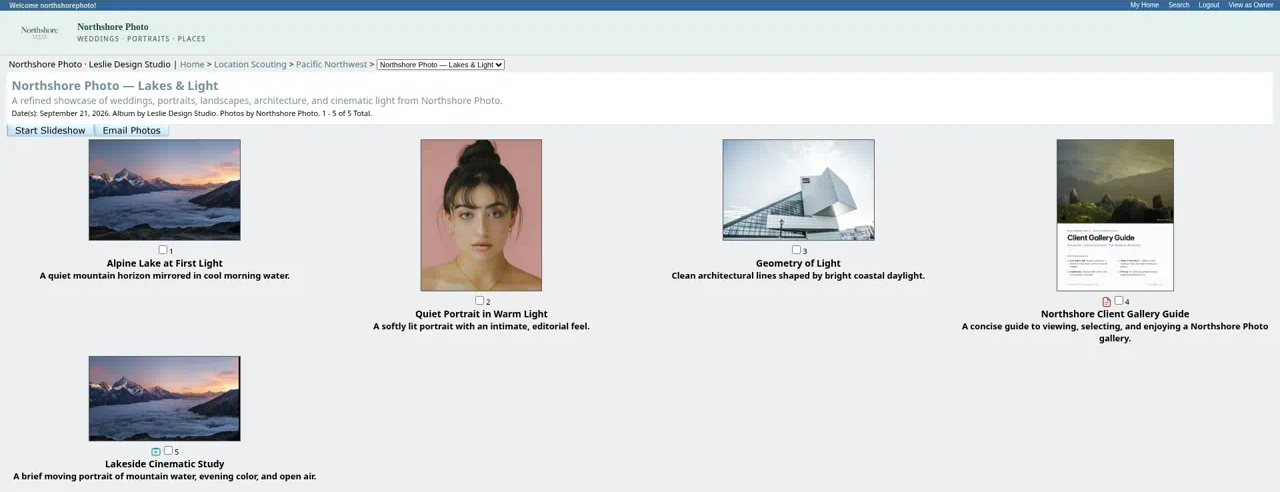The image size is (1280, 492).
Task: Go to My Home in top bar
Action: pyautogui.click(x=1144, y=5)
